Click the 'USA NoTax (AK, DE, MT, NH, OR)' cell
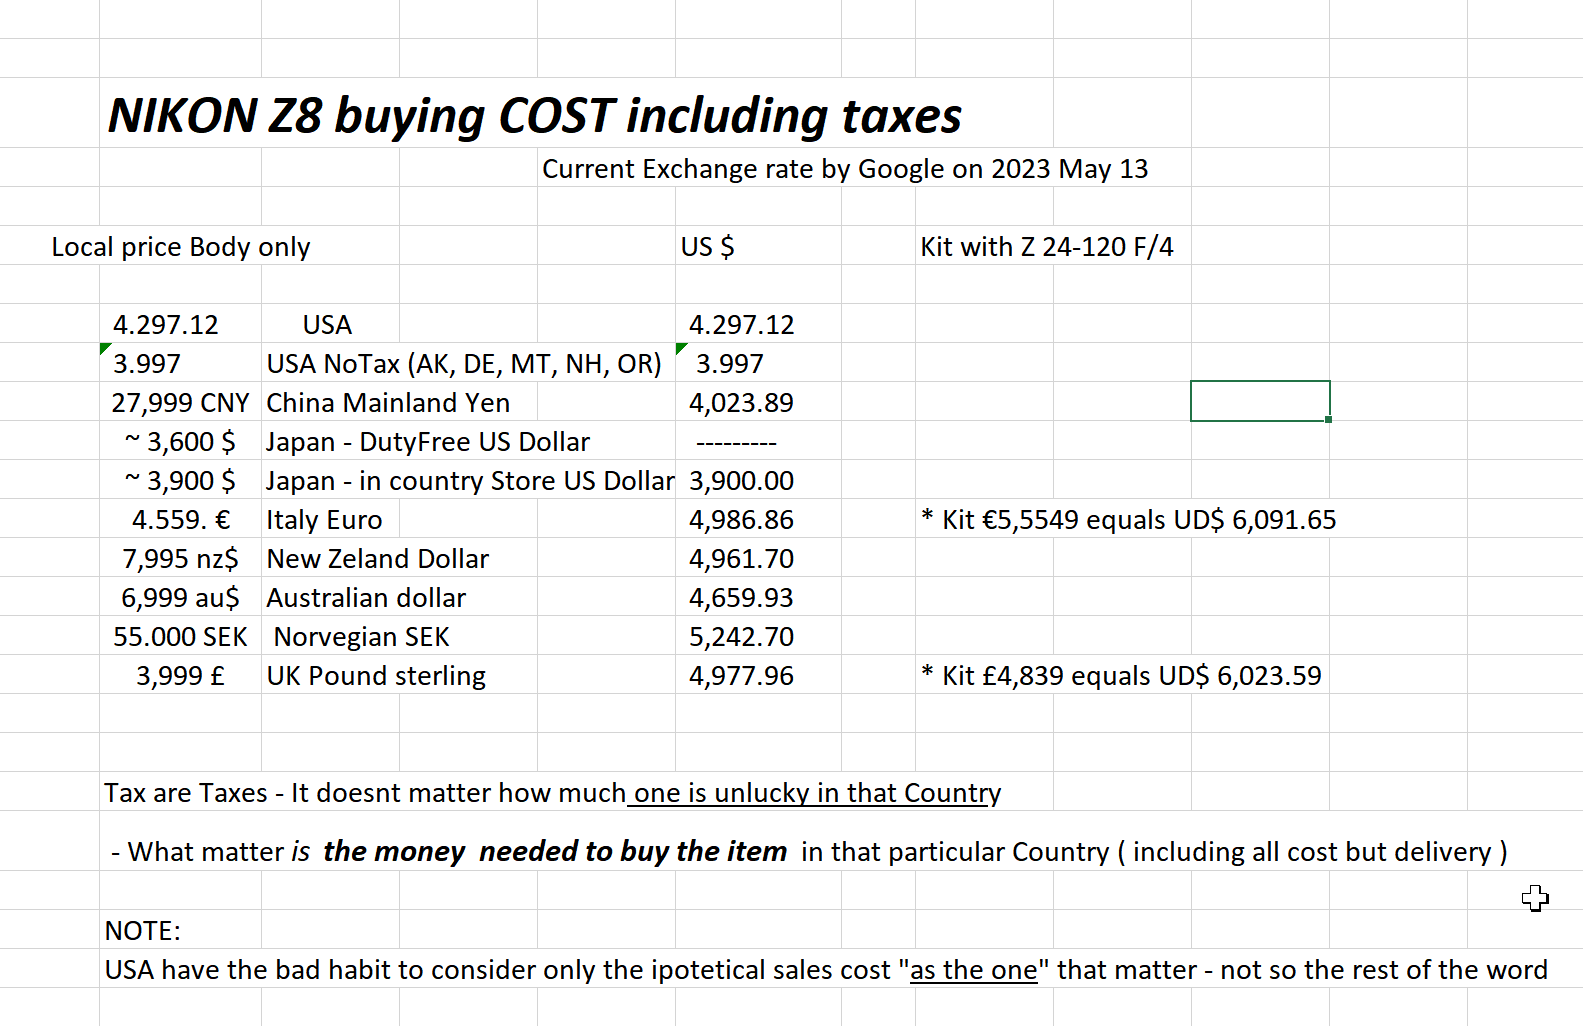Viewport: 1583px width, 1026px height. pyautogui.click(x=464, y=364)
